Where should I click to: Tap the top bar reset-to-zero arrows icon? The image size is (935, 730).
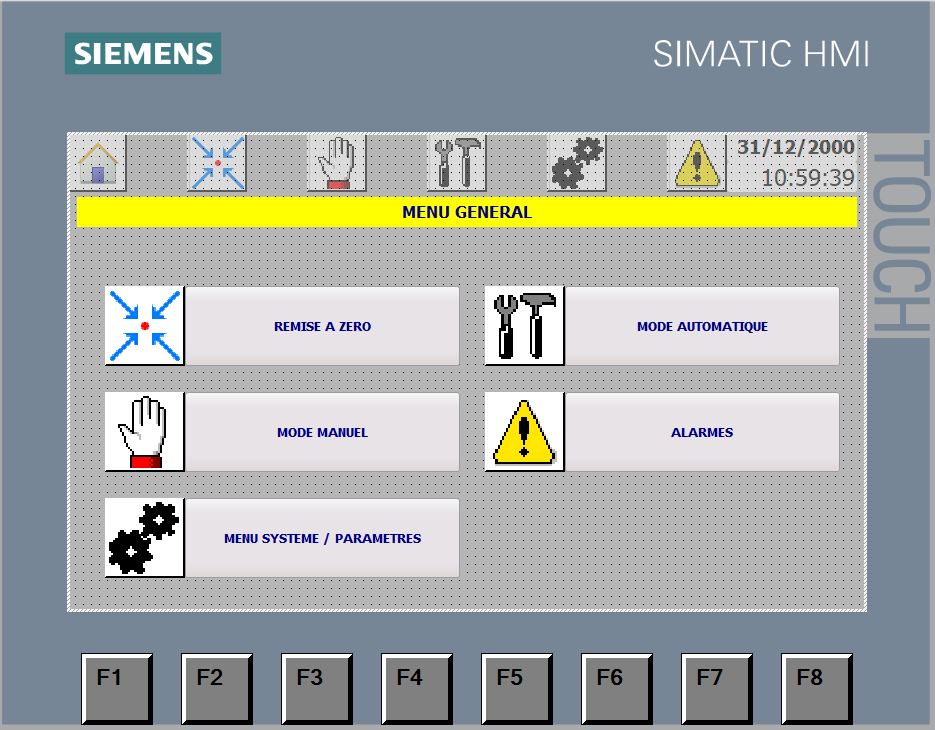[218, 162]
